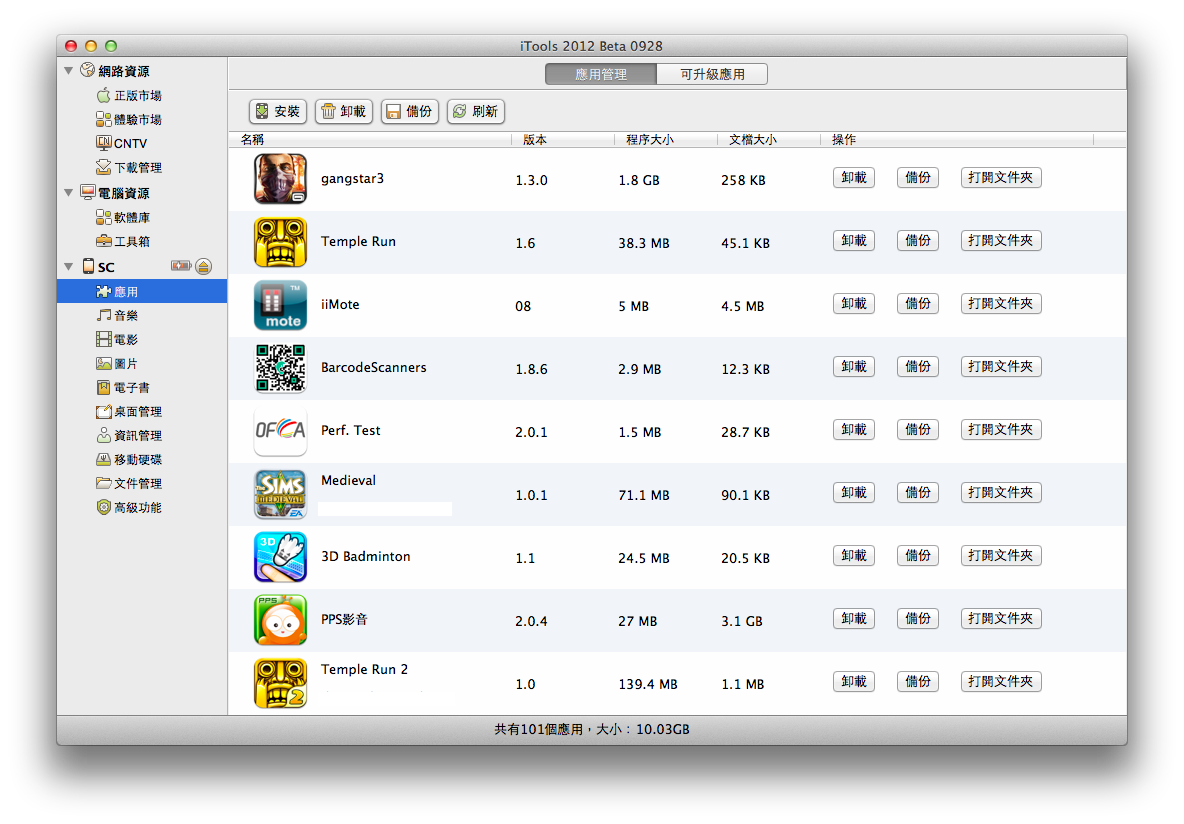Open 音樂 in the sidebar
The image size is (1184, 824).
click(x=126, y=315)
